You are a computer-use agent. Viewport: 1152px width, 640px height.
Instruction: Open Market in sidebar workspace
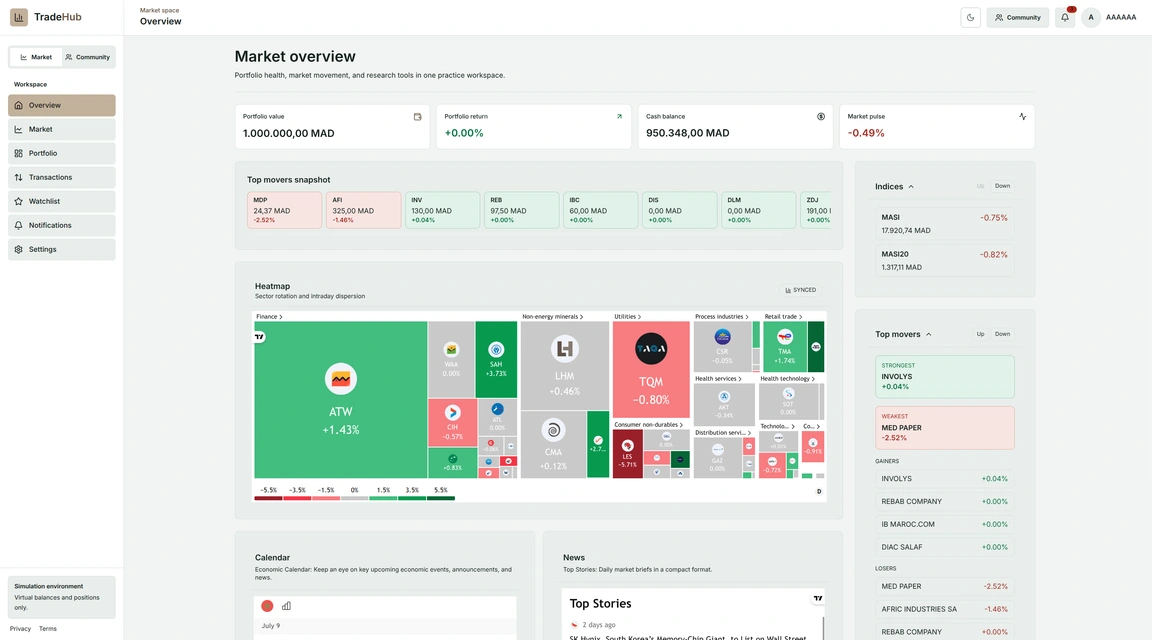tap(62, 129)
